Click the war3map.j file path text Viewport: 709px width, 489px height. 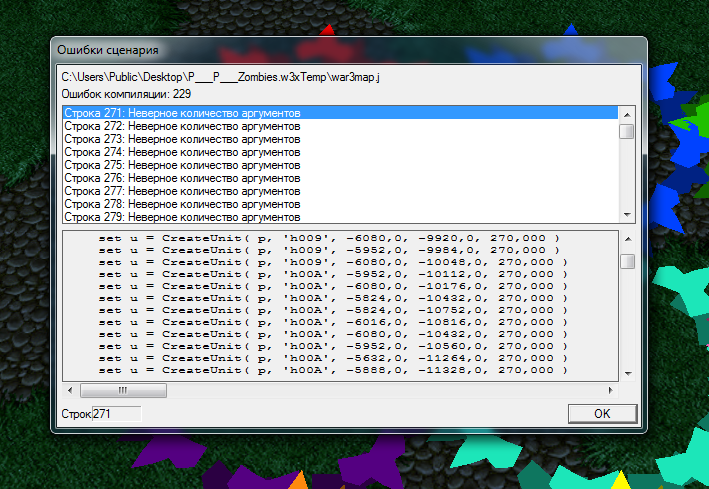tap(220, 77)
